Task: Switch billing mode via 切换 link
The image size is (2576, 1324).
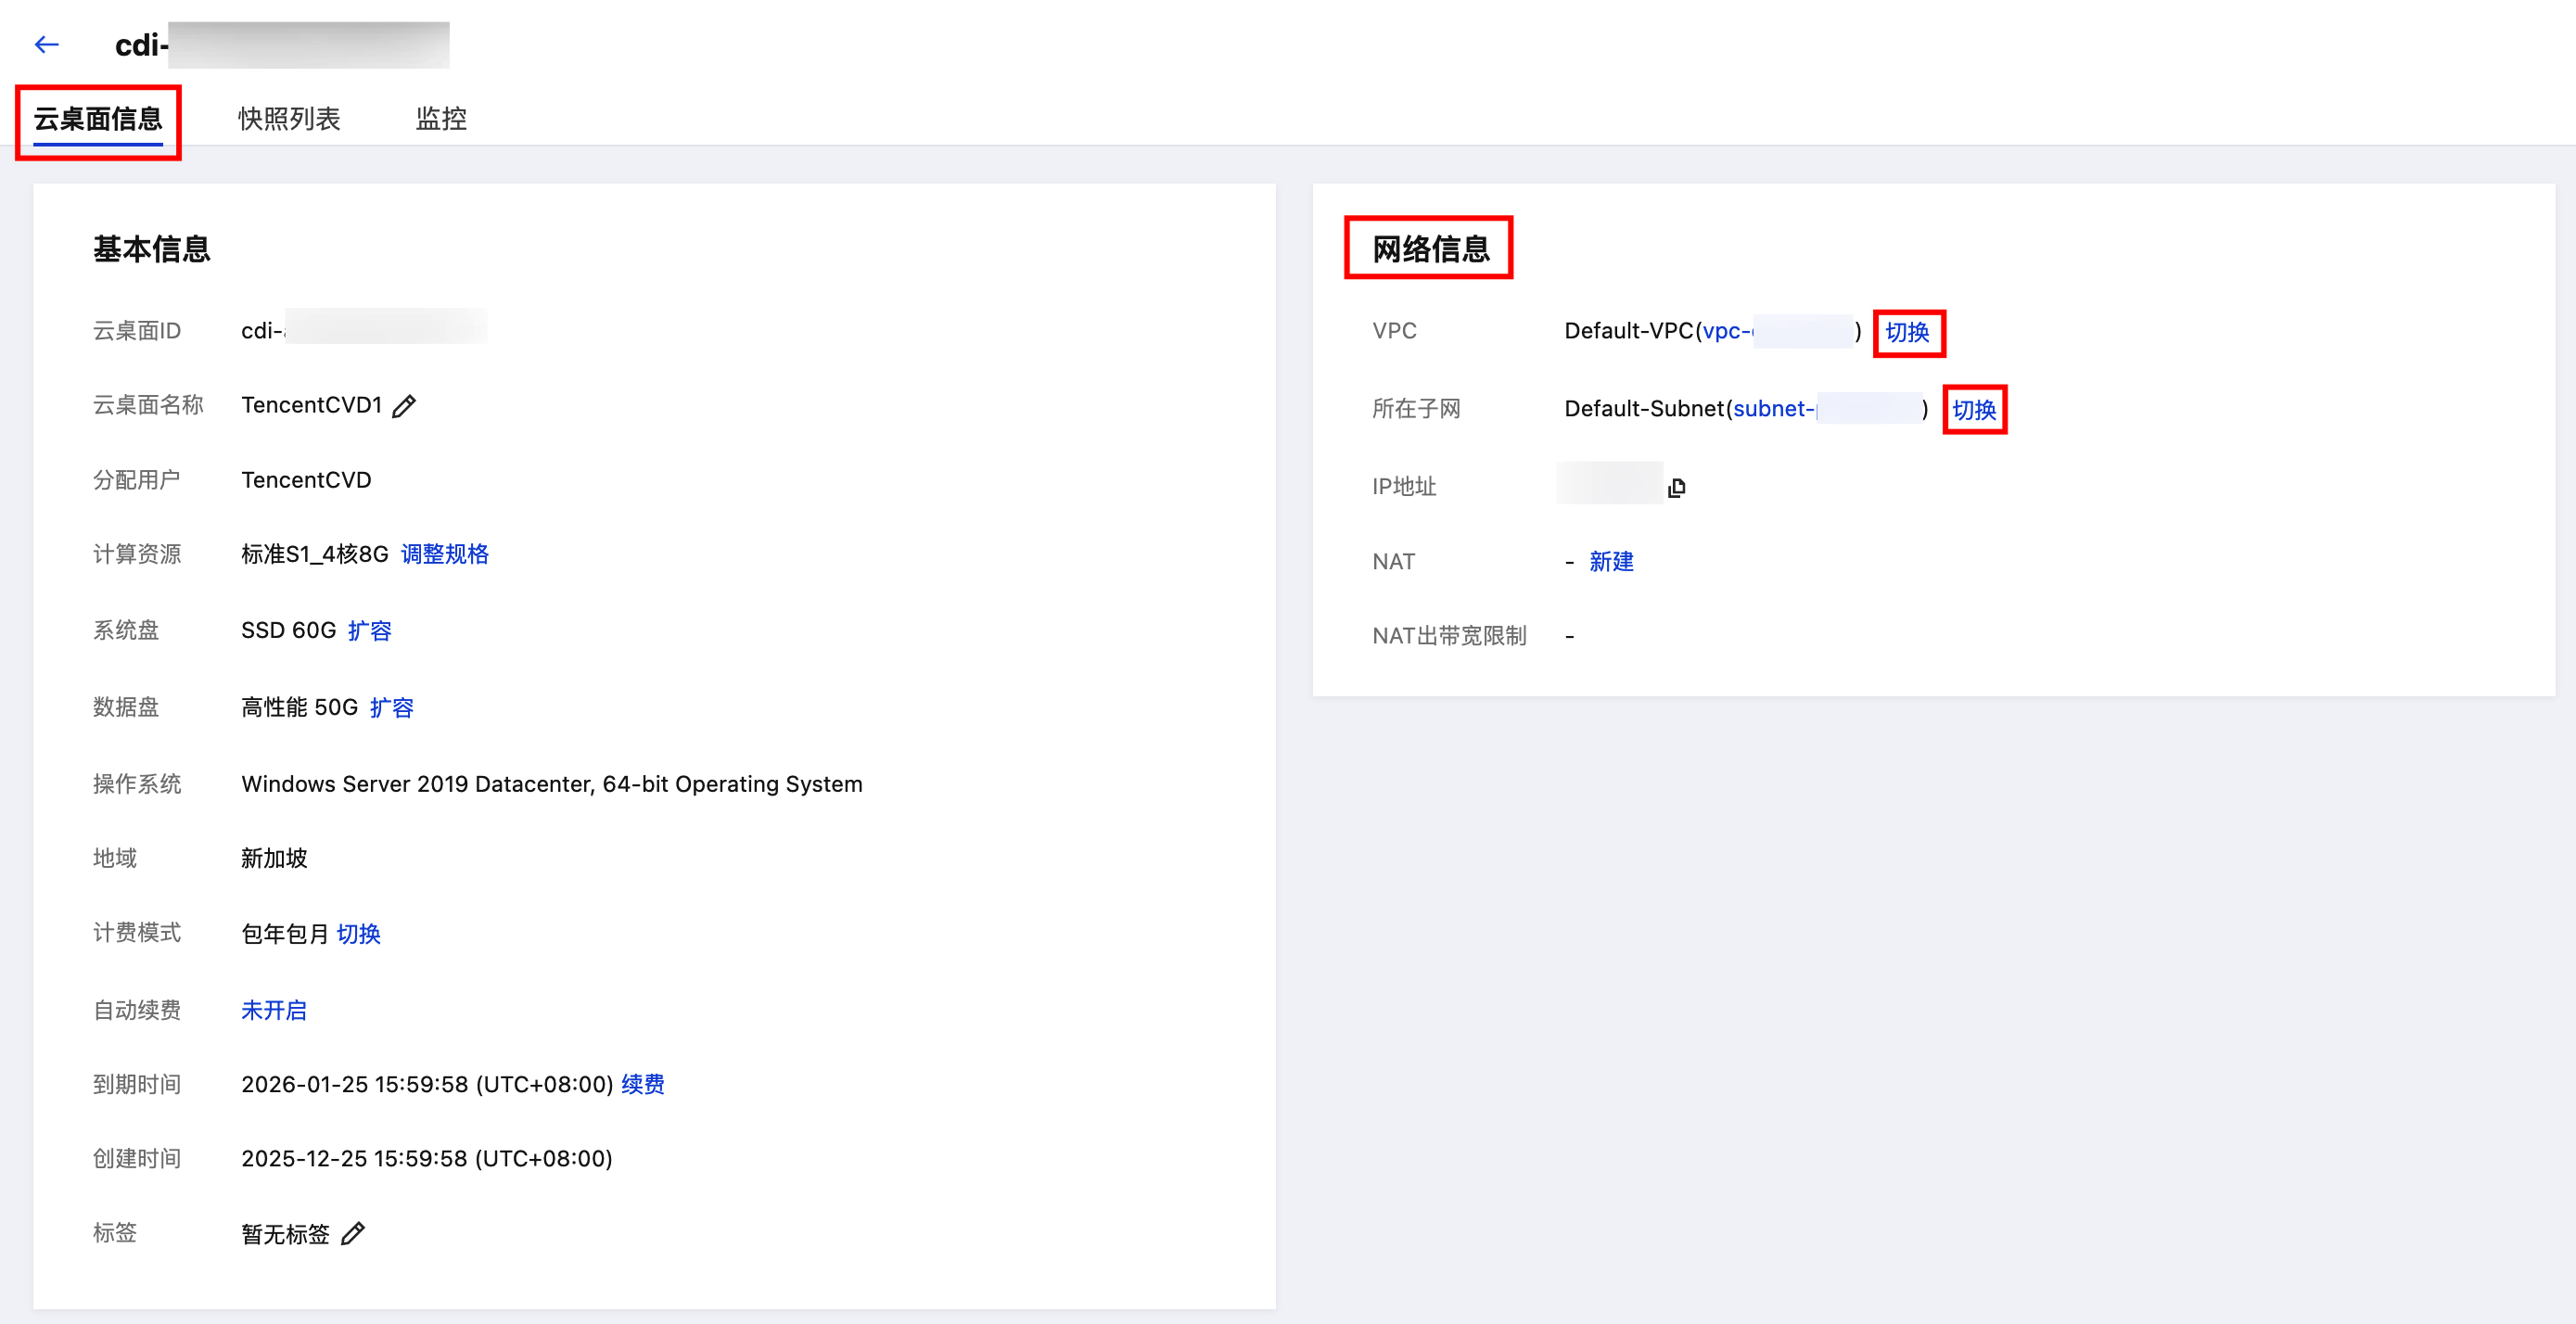Action: tap(358, 934)
